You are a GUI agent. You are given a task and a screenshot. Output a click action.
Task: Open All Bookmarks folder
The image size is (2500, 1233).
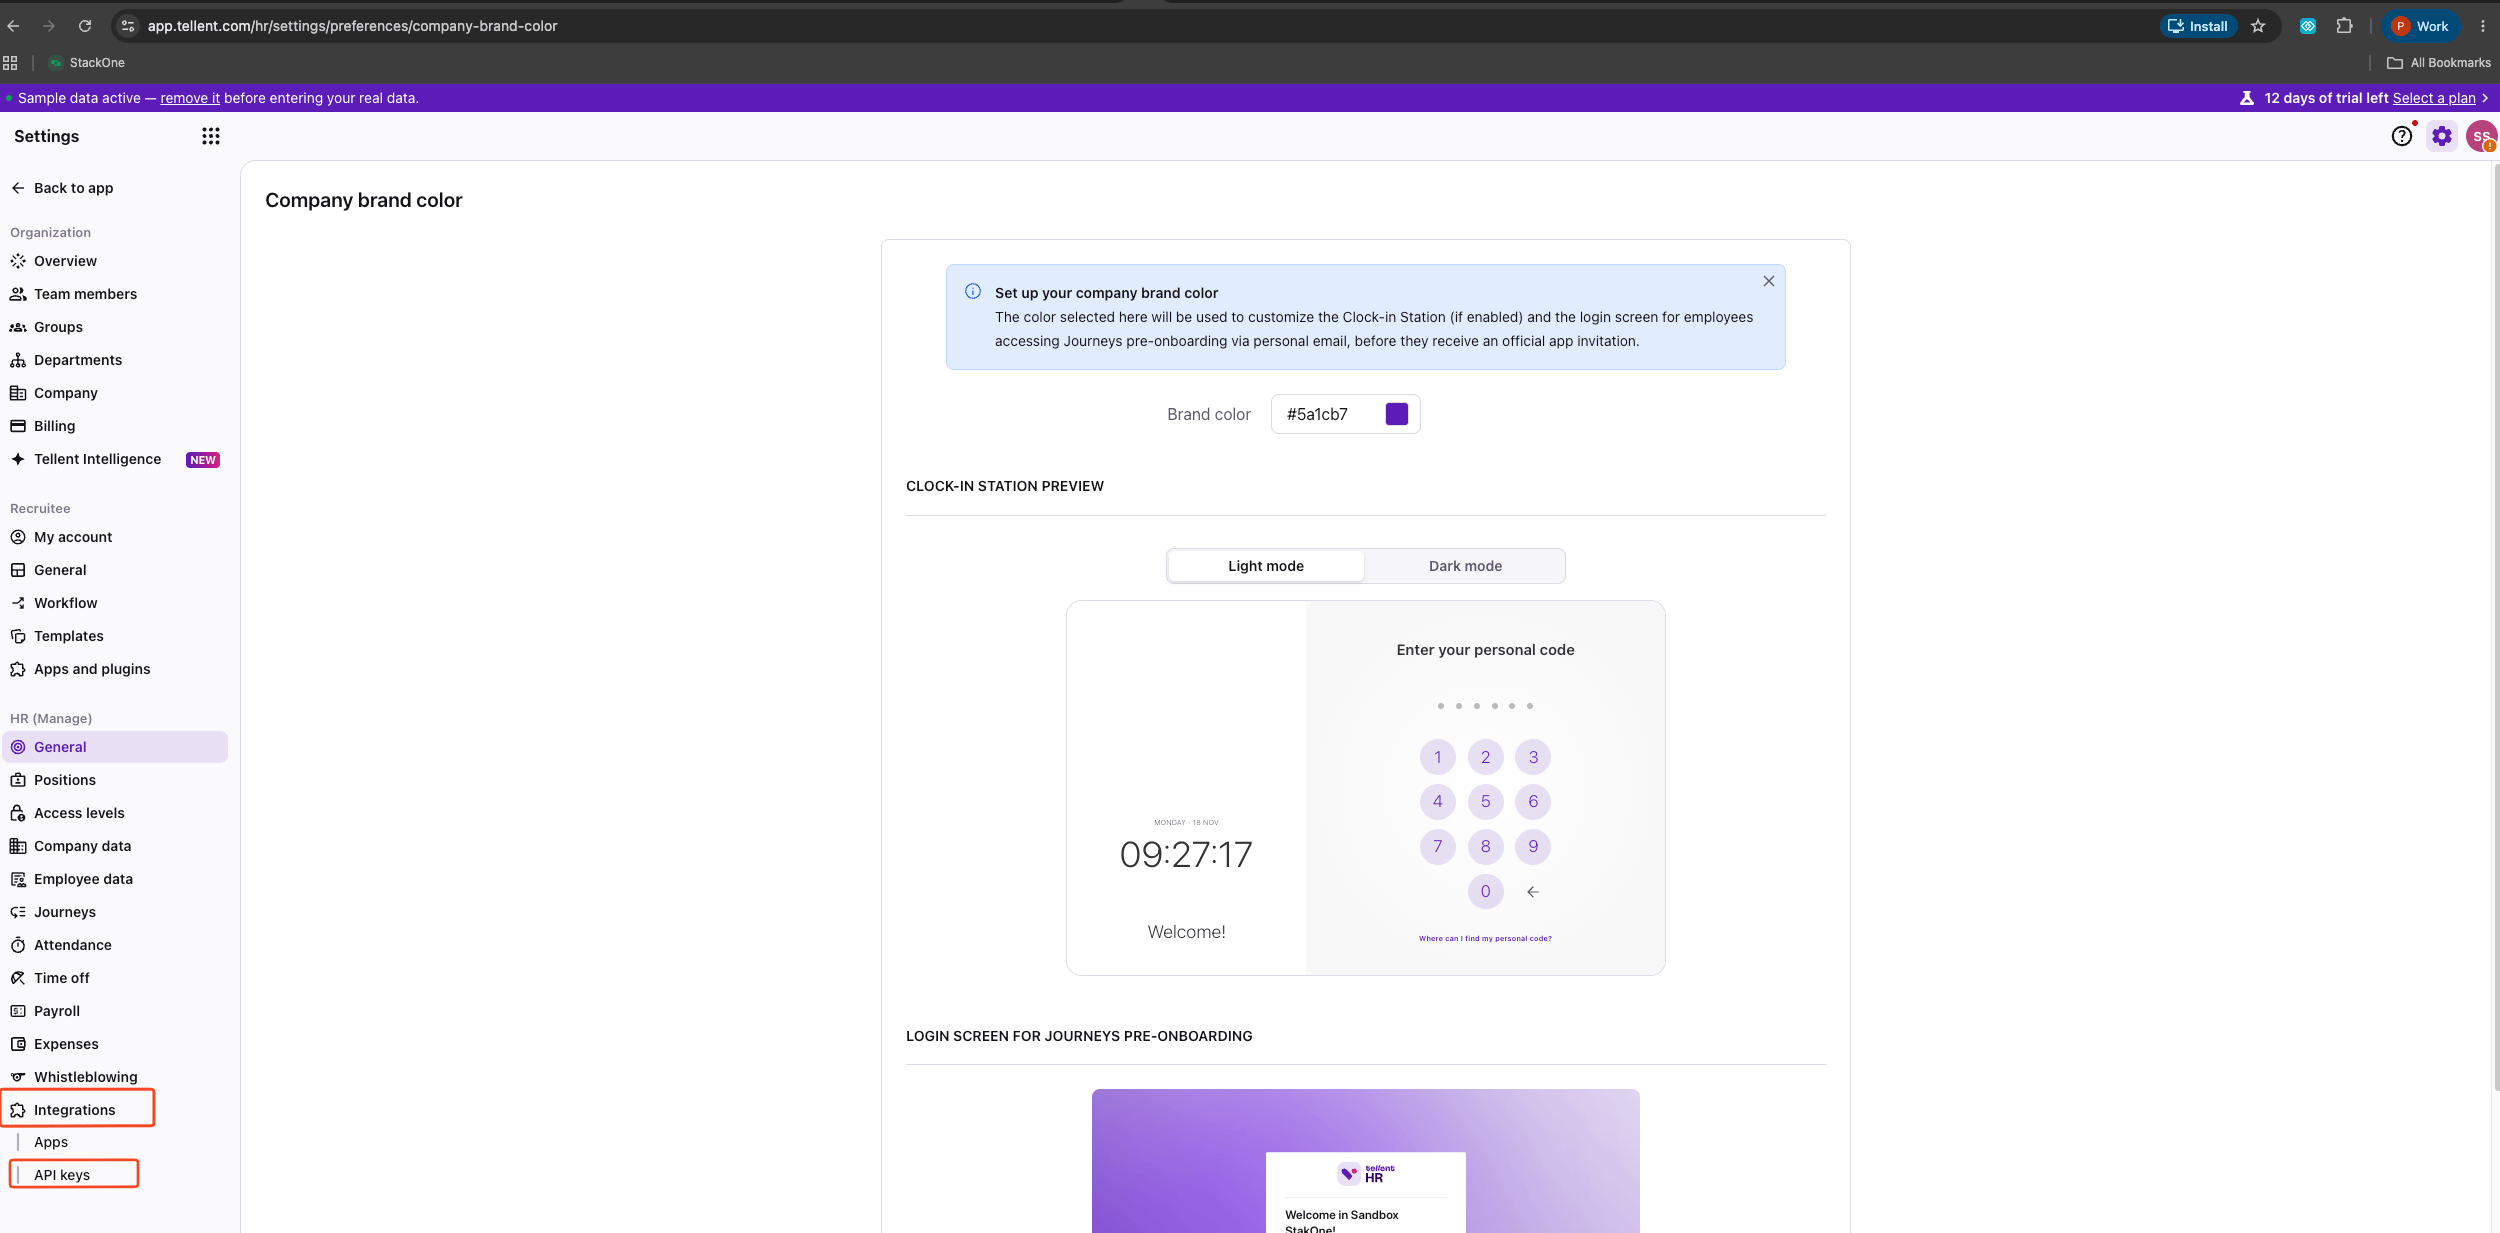pos(2439,62)
